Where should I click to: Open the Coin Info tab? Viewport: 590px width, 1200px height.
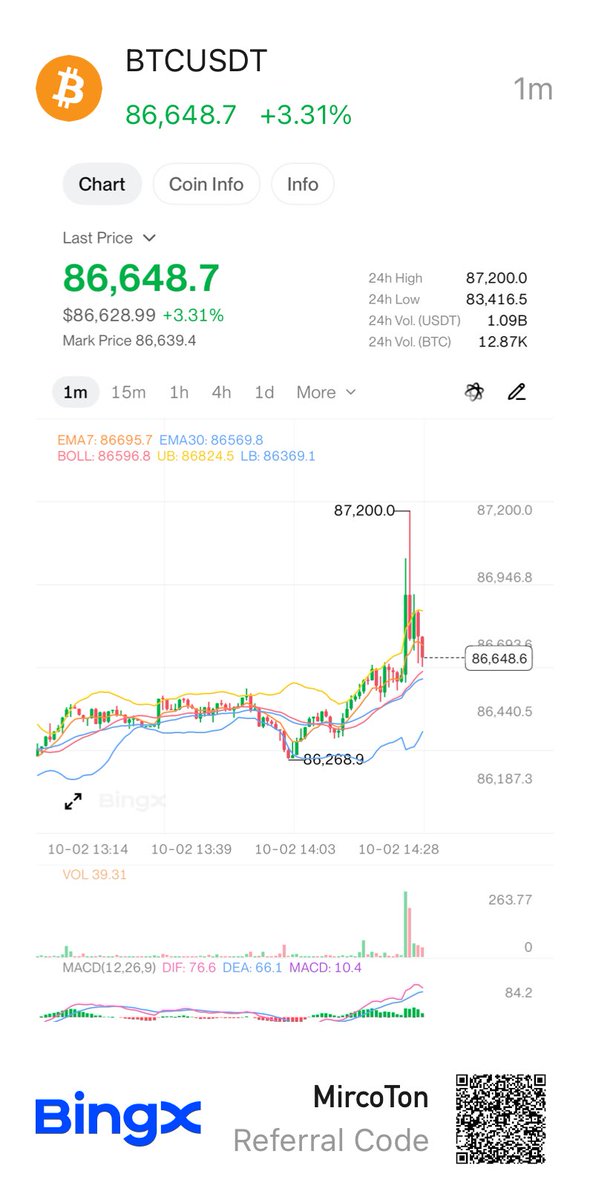point(206,184)
